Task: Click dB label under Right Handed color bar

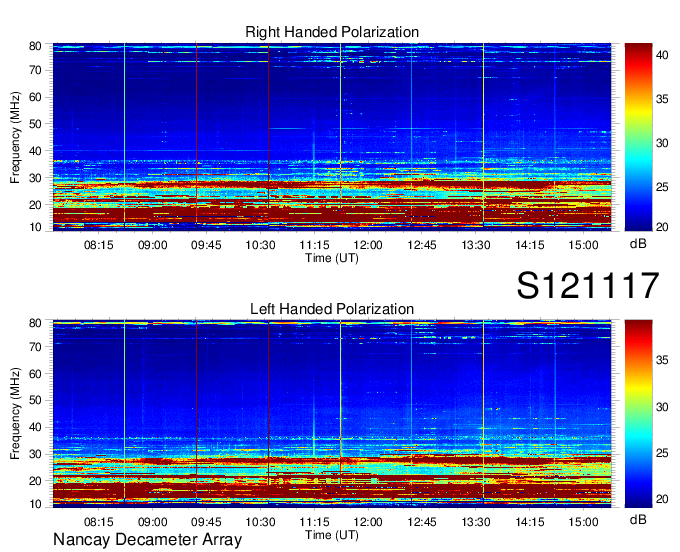Action: pos(638,244)
